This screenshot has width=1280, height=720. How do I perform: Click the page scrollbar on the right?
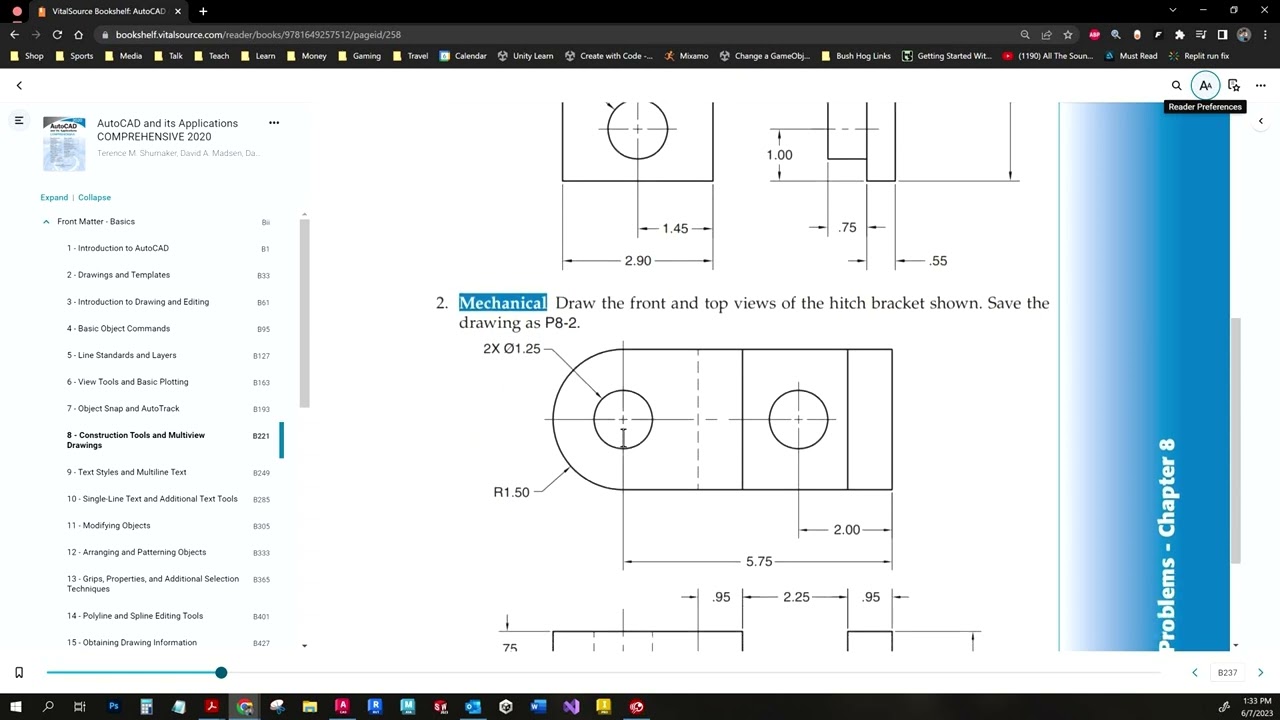click(x=1236, y=440)
